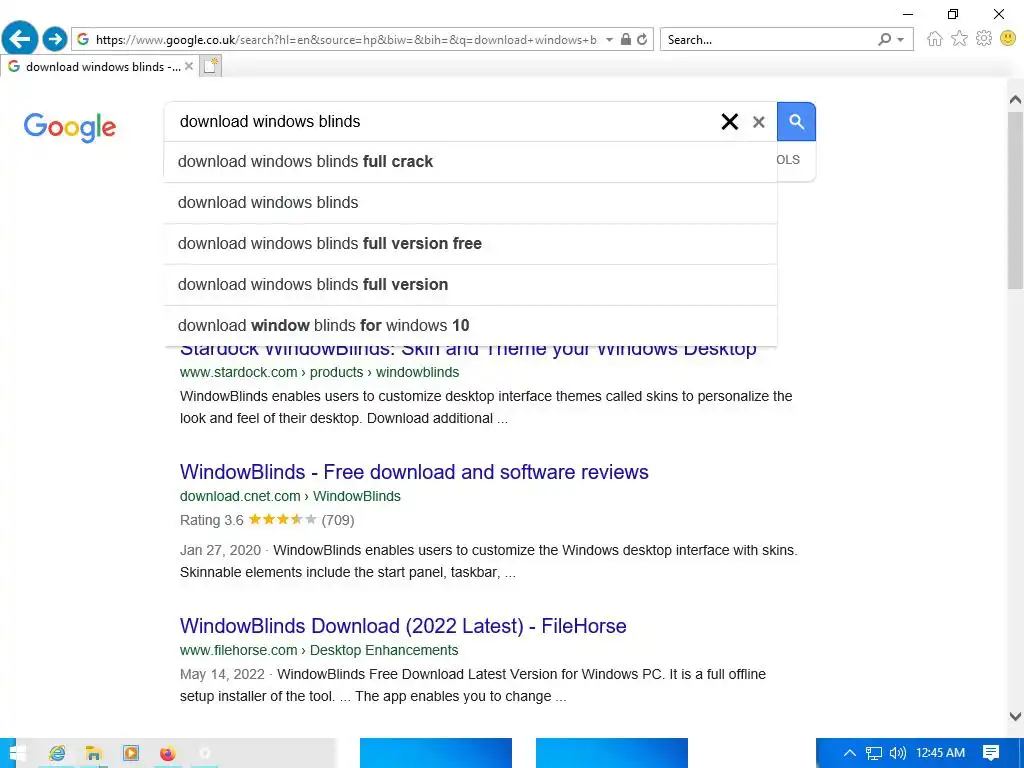Click the magnifier icon in browser search box
The image size is (1024, 768).
pyautogui.click(x=884, y=39)
